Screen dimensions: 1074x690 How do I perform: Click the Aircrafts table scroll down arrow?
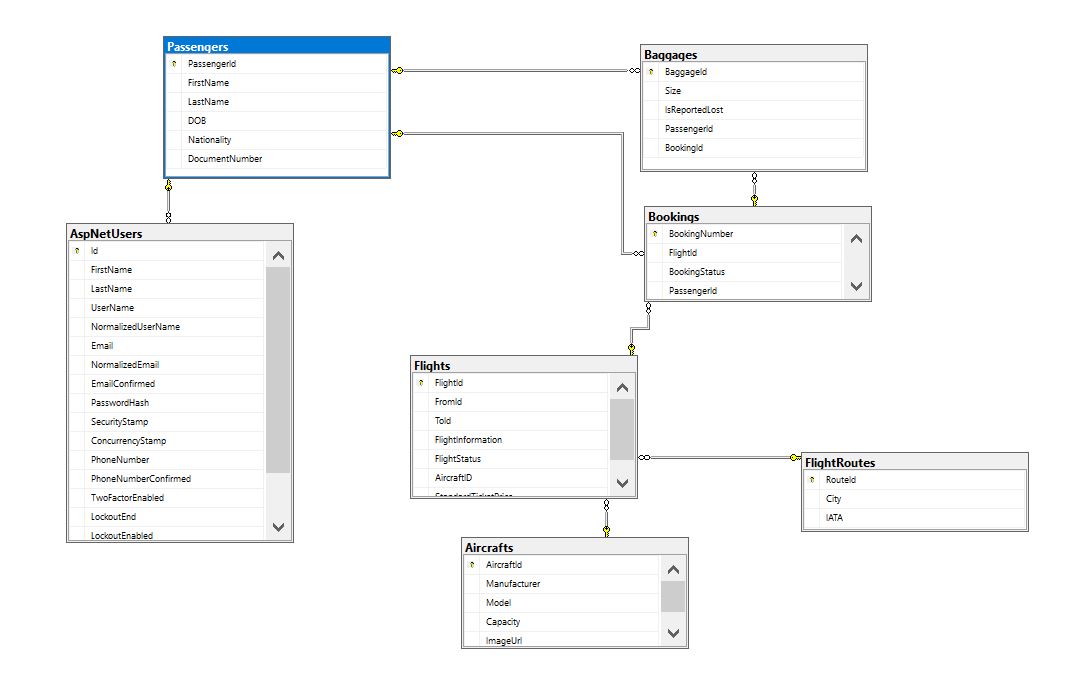pos(673,633)
